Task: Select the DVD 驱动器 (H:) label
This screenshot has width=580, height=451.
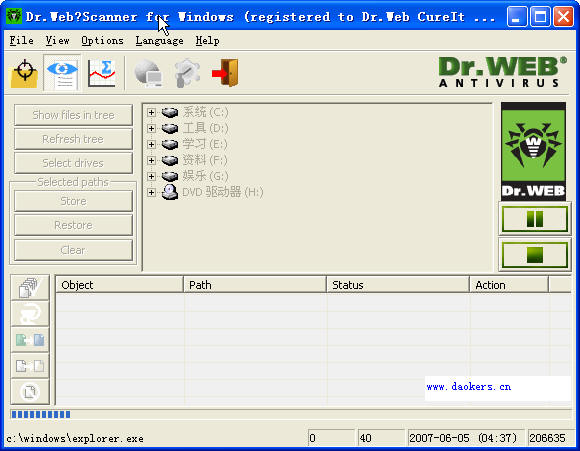Action: click(x=223, y=192)
